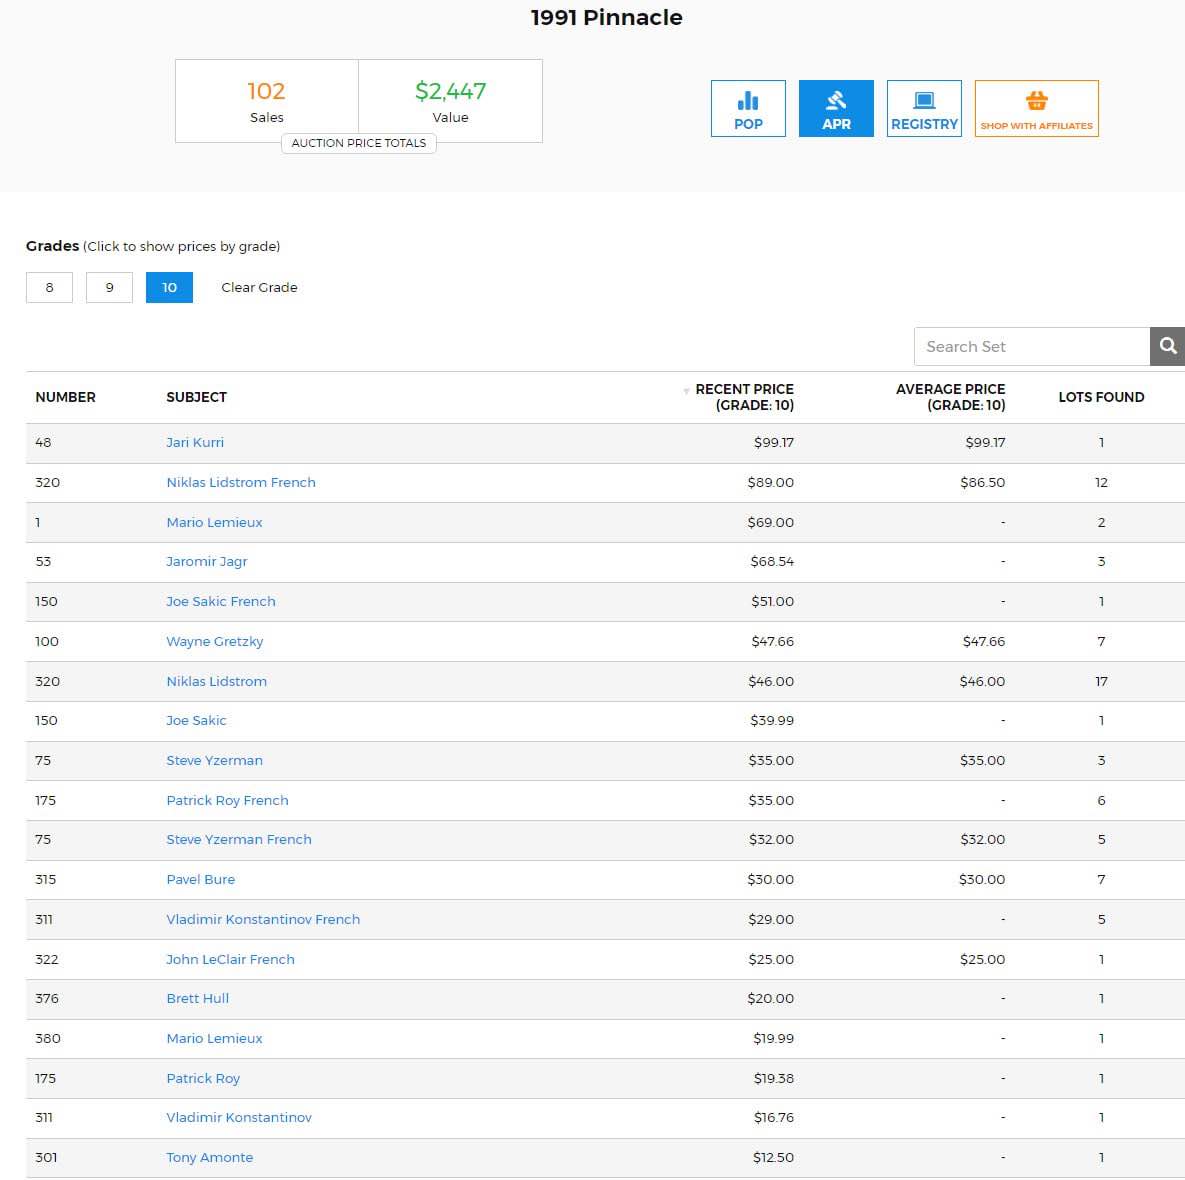Open the Joe Sakic French link

click(221, 602)
